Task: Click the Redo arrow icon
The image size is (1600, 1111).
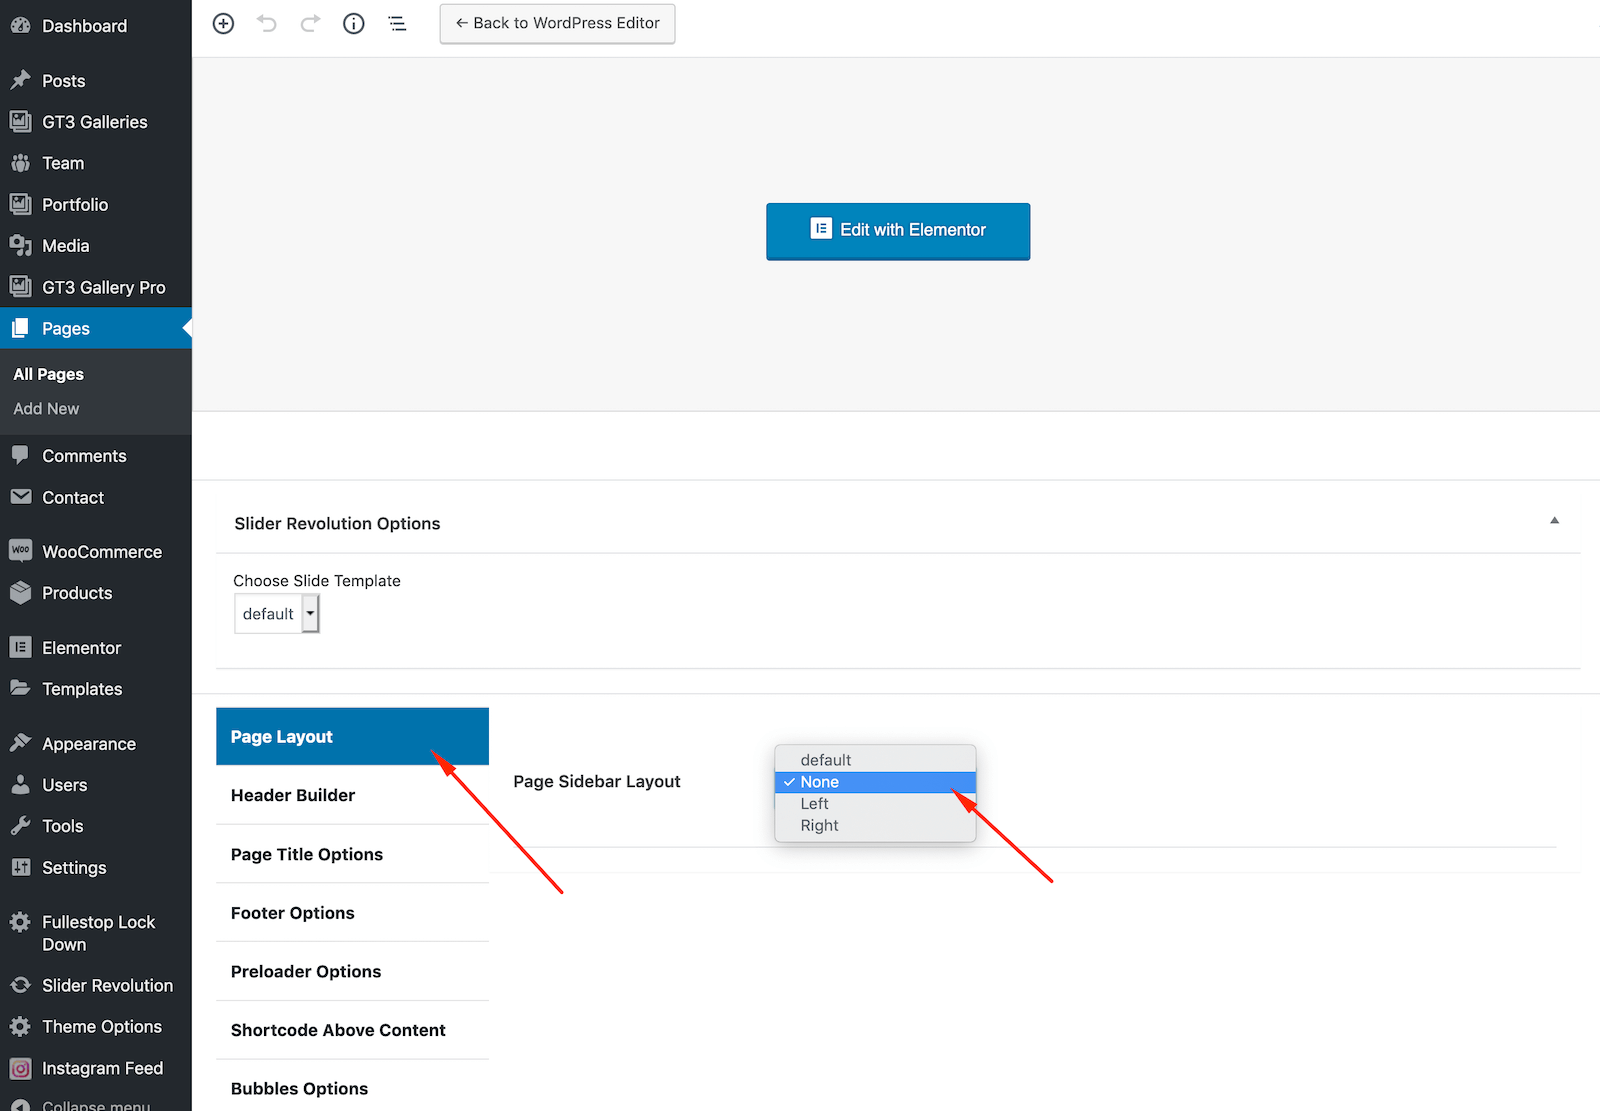Action: pos(310,23)
